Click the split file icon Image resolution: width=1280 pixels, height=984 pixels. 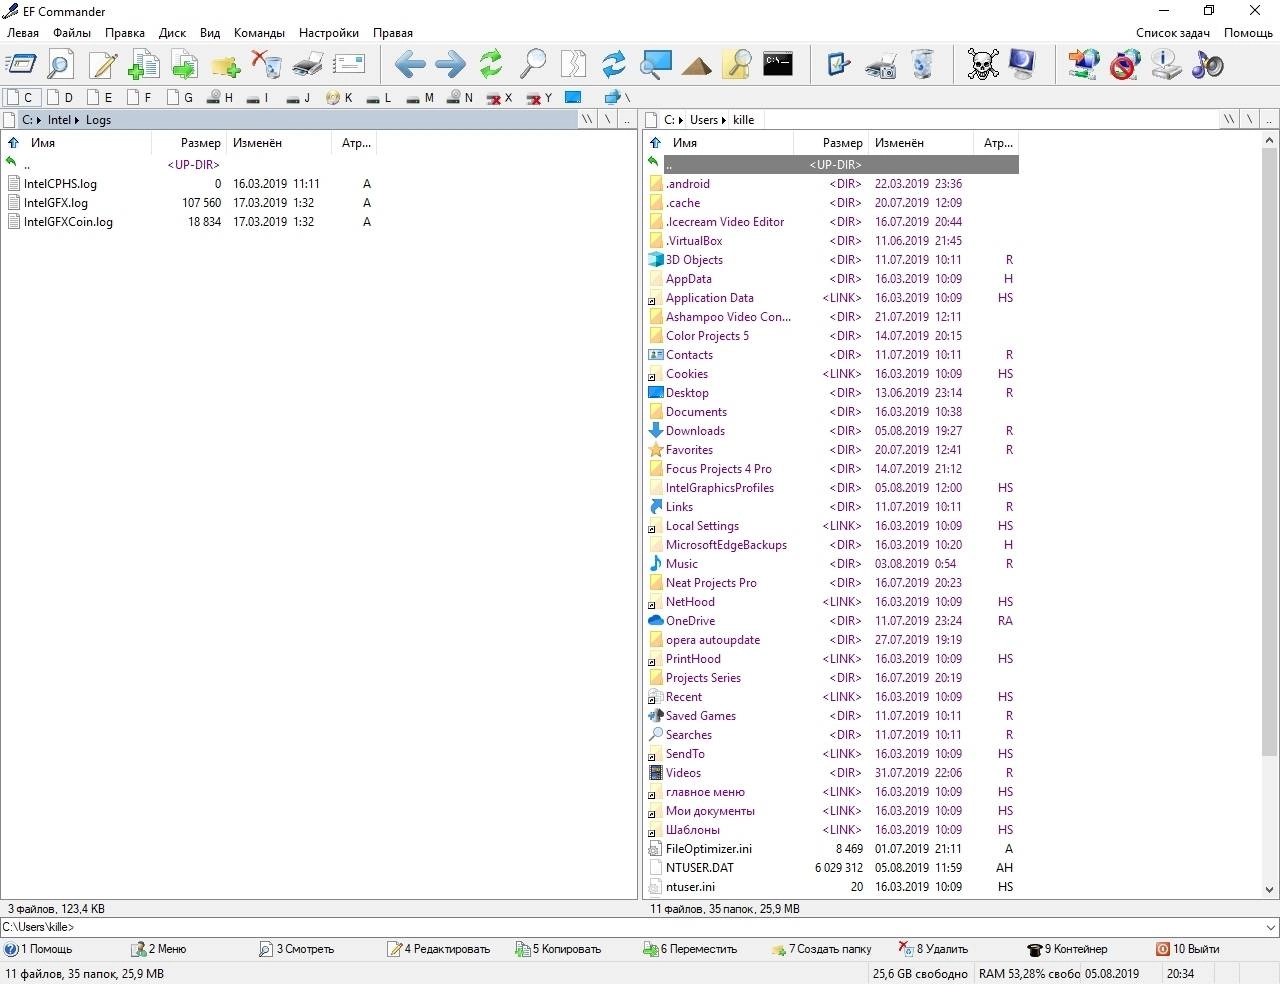(574, 65)
